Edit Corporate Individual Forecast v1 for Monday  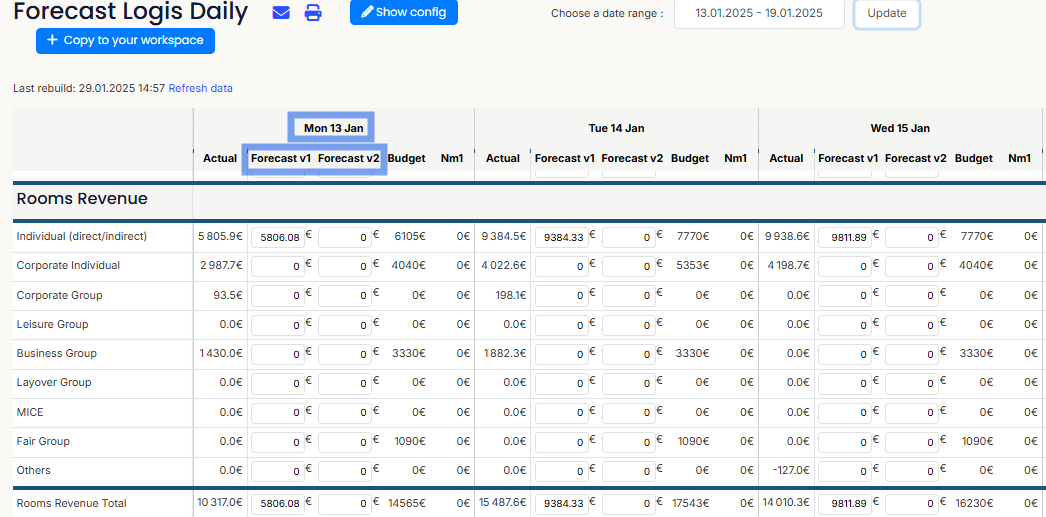tap(277, 267)
